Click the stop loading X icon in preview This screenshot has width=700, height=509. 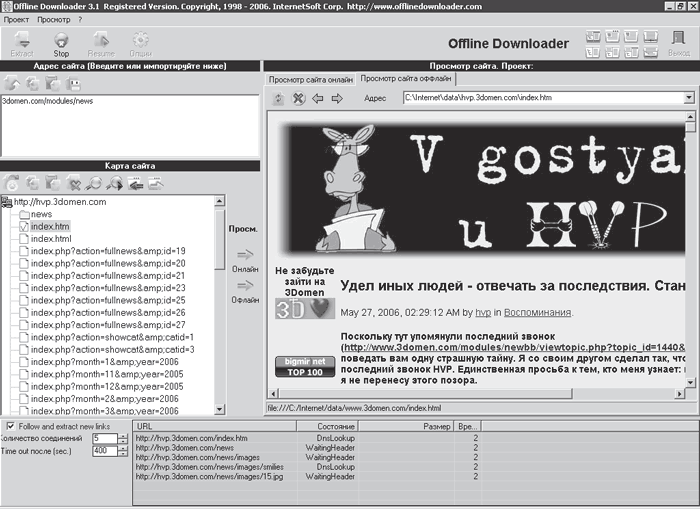298,98
